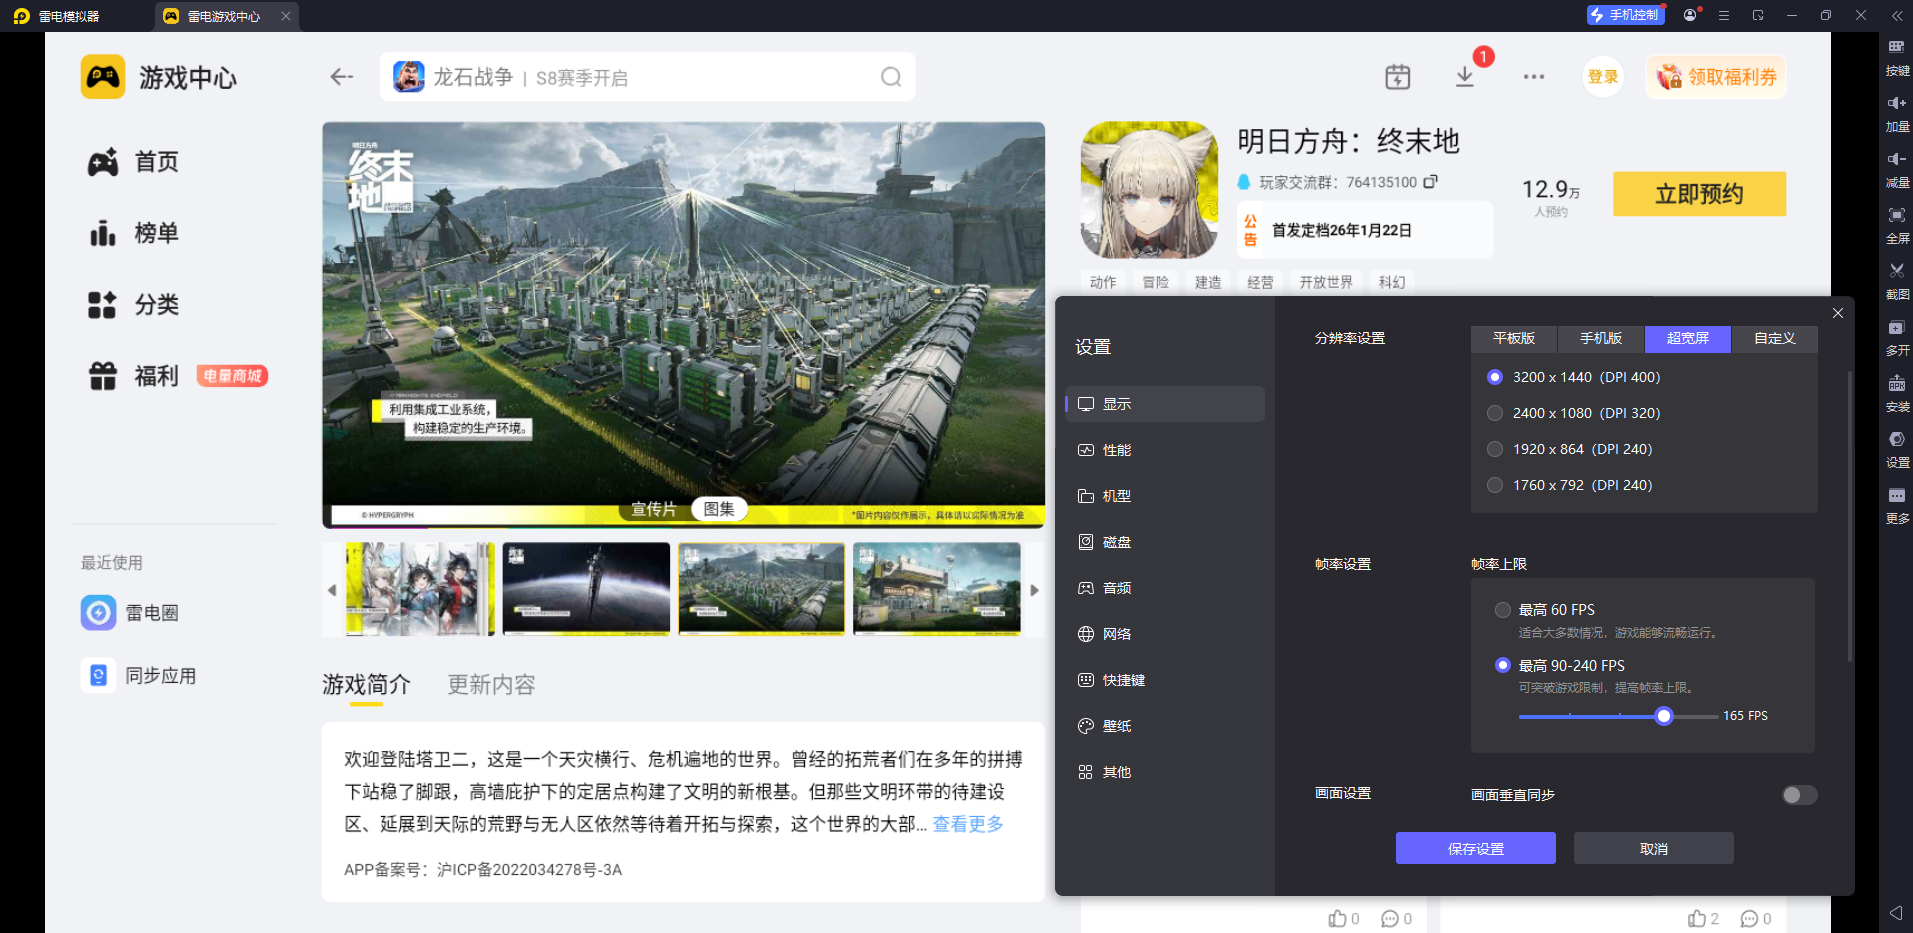Copy the player group number 764135100
1913x933 pixels.
pos(1431,182)
